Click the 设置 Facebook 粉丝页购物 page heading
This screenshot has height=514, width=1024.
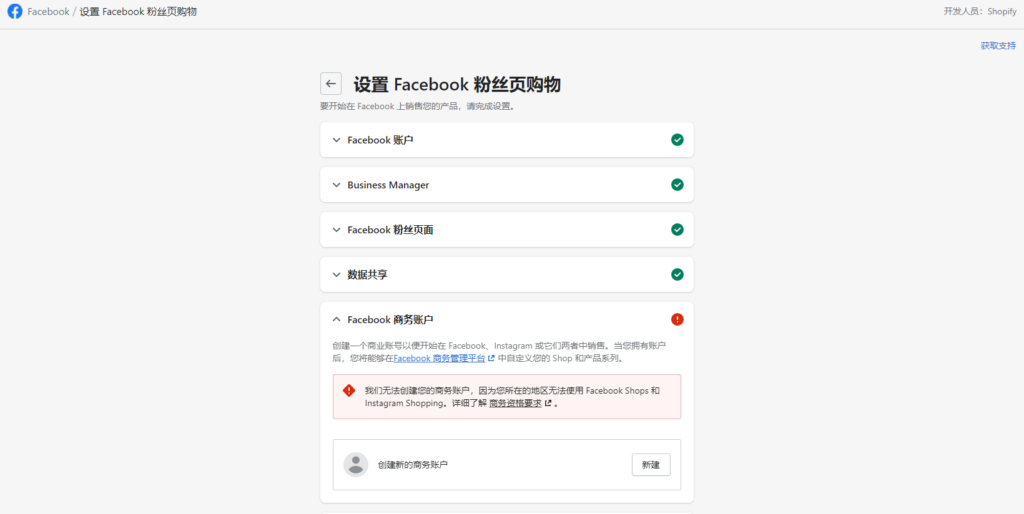pyautogui.click(x=457, y=85)
